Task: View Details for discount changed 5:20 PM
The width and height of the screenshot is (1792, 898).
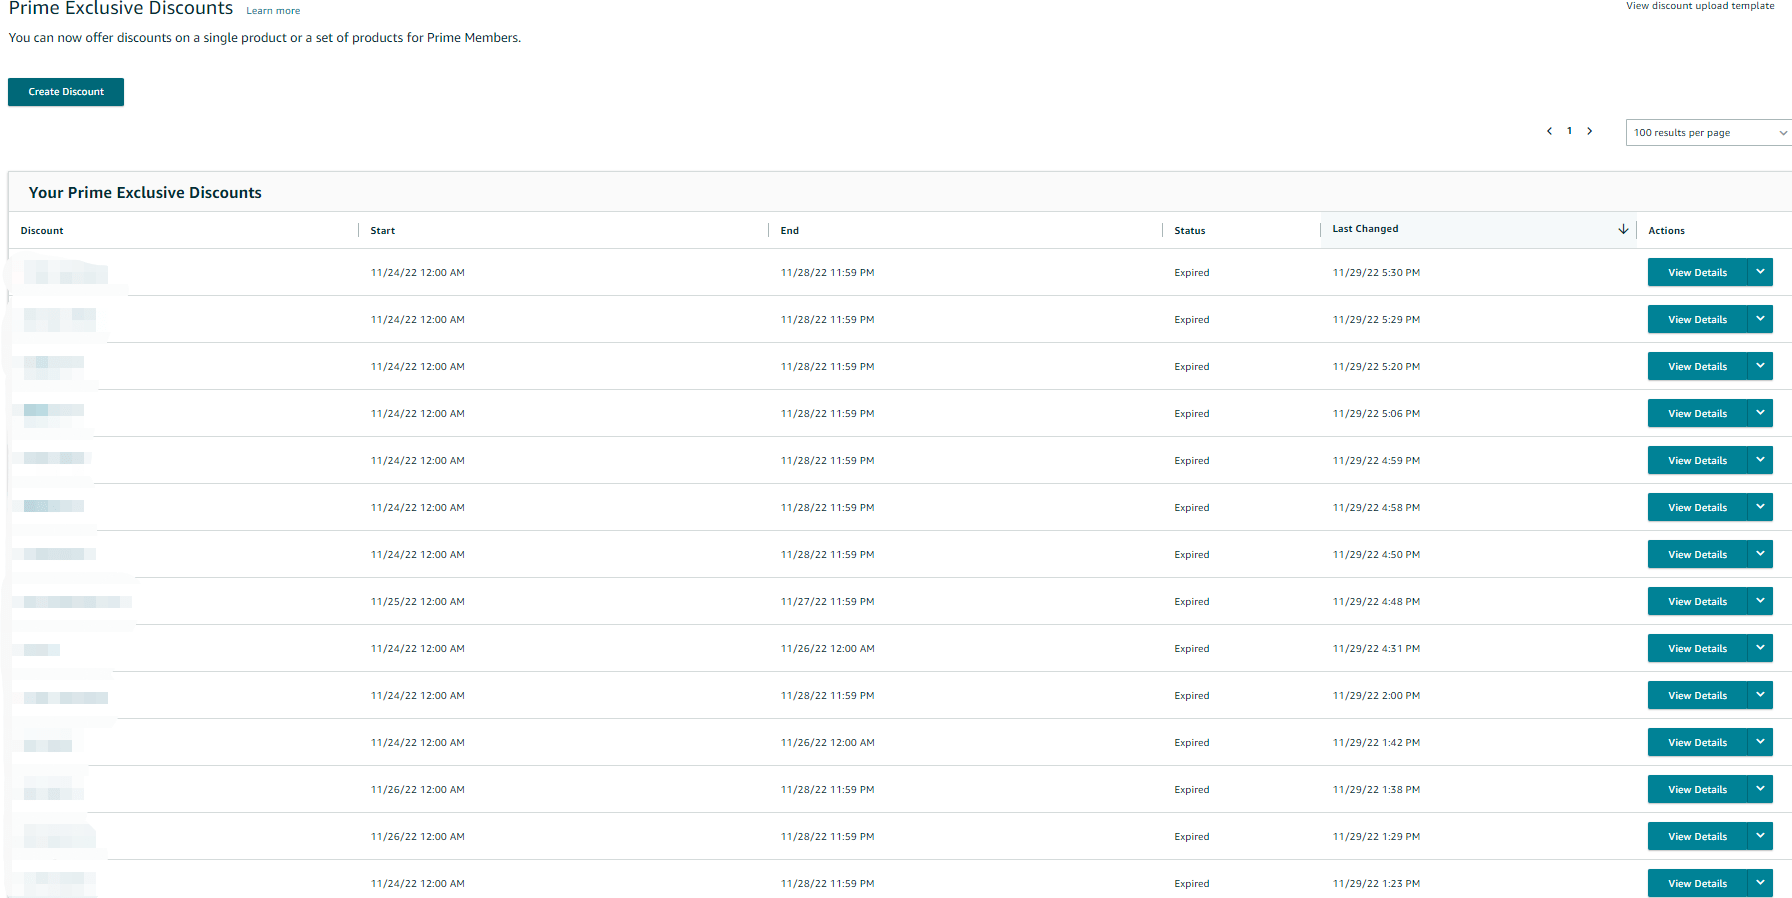Action: [x=1697, y=366]
